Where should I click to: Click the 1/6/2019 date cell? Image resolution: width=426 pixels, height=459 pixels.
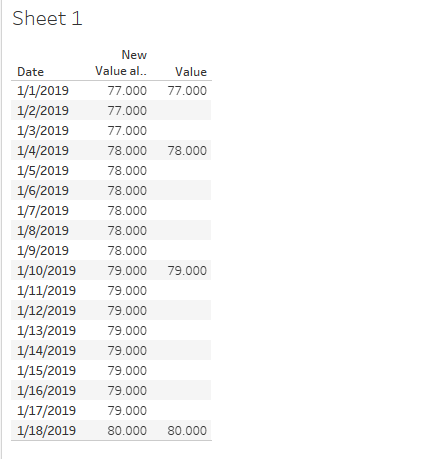click(43, 191)
